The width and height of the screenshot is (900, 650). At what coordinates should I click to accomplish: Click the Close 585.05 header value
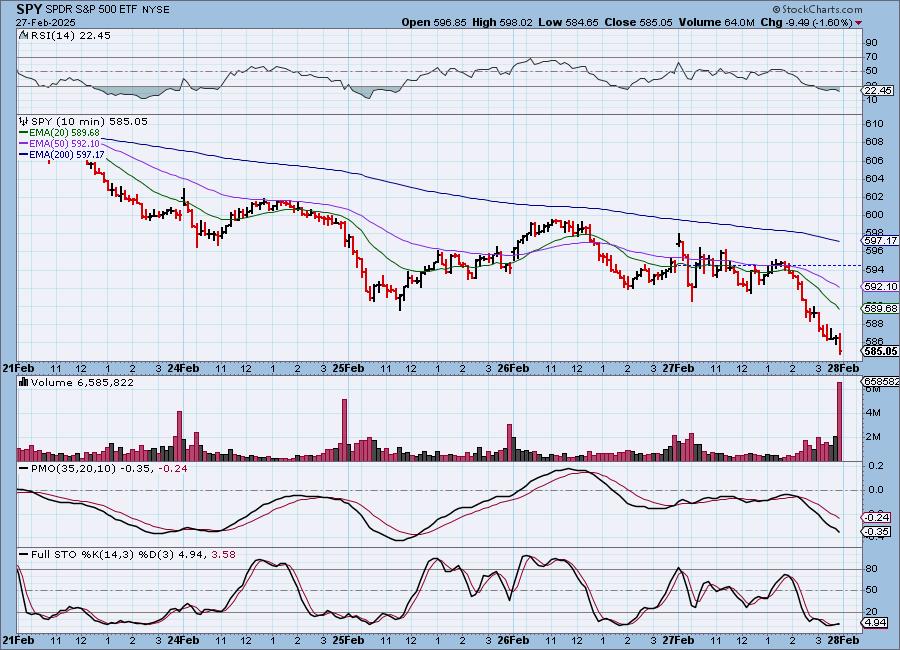click(638, 22)
